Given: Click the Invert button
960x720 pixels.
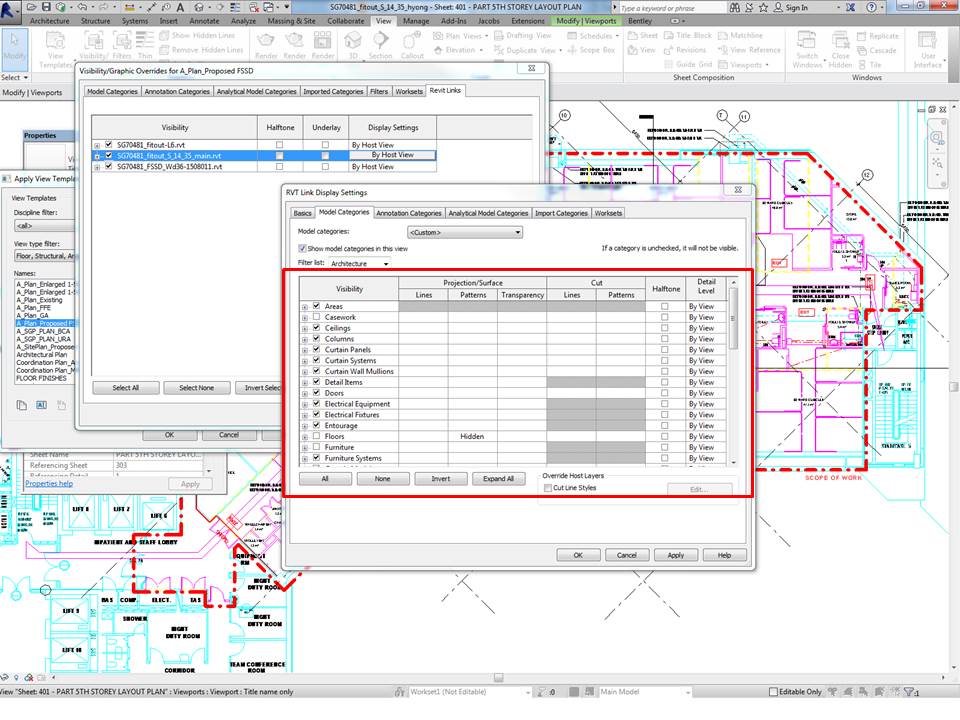Looking at the screenshot, I should 440,478.
